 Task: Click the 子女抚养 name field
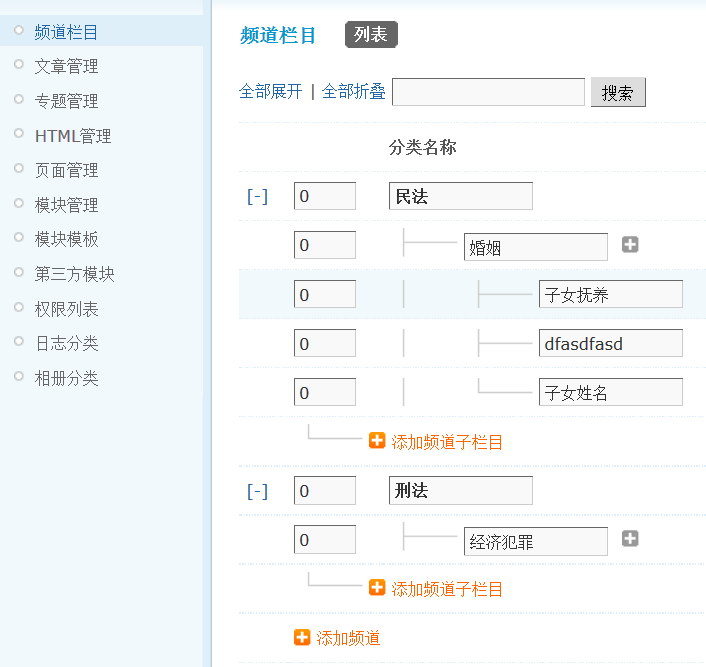coord(610,295)
